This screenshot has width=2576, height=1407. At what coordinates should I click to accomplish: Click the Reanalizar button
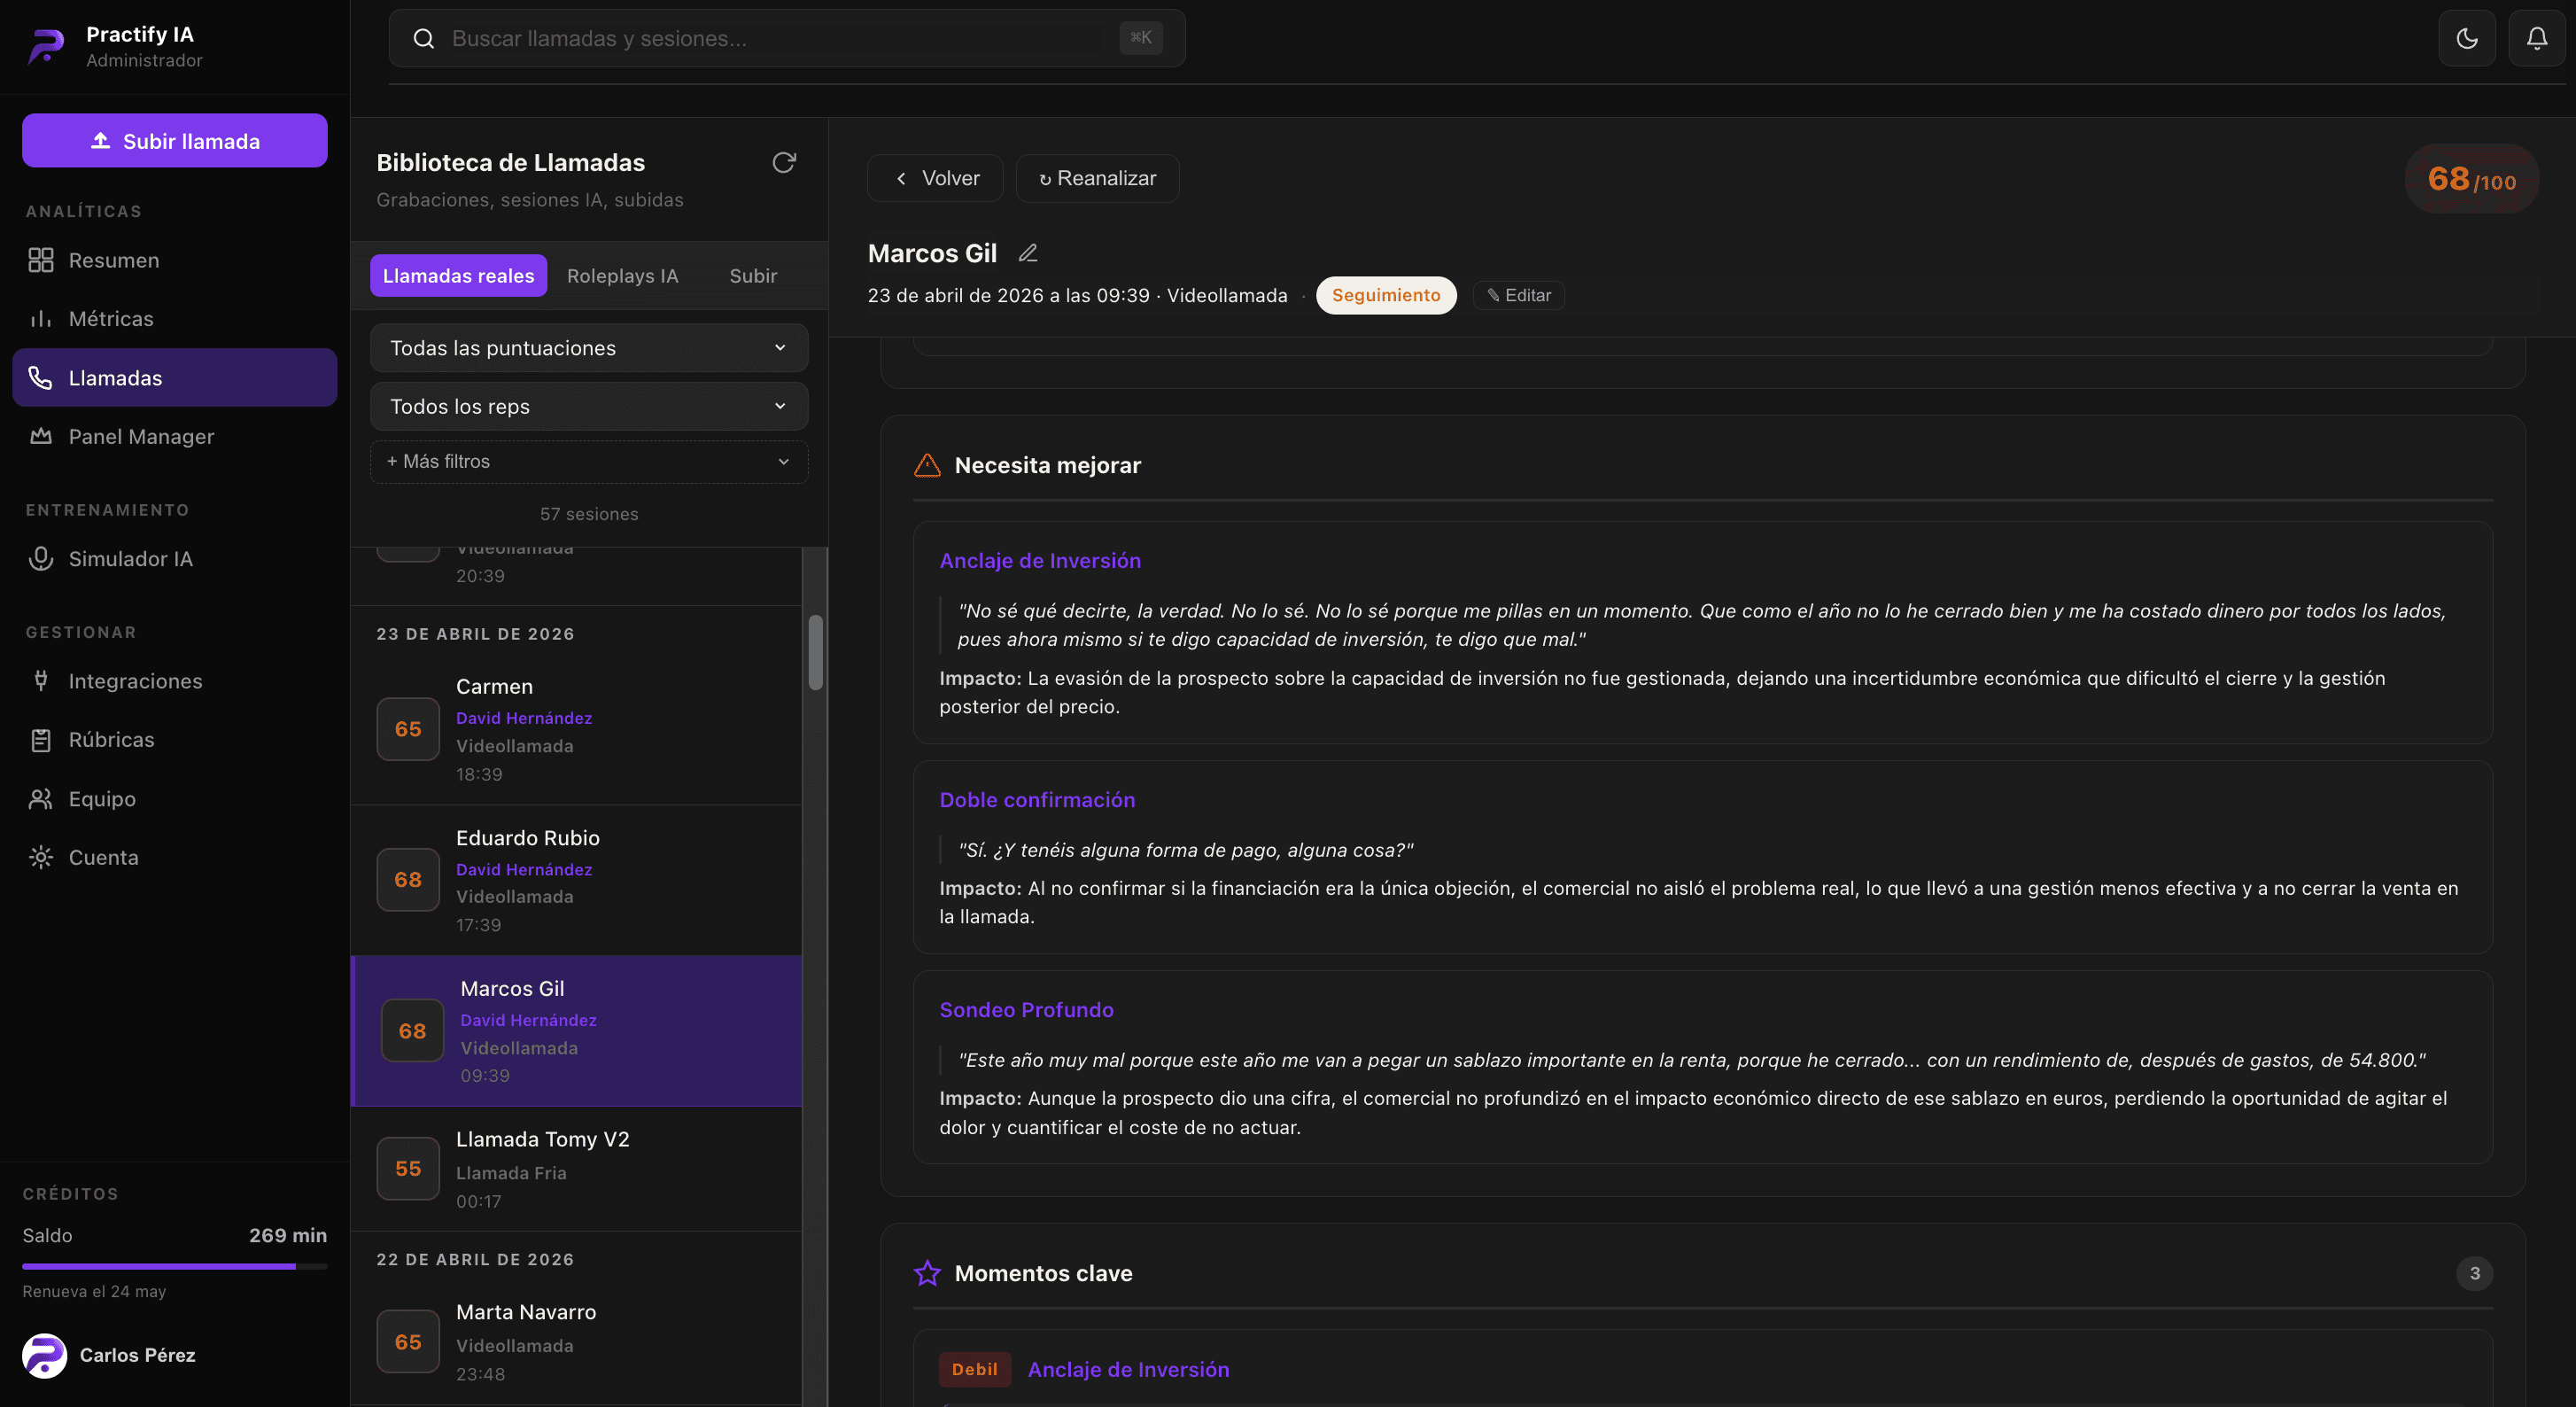click(x=1098, y=179)
